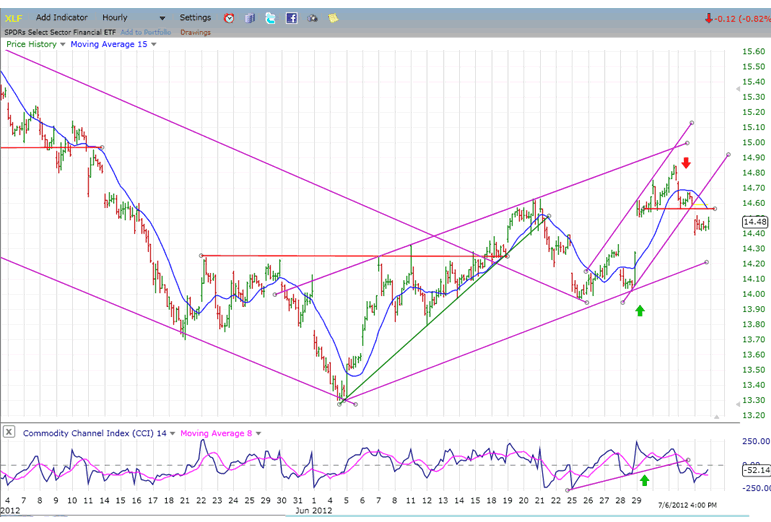
Task: Click the Drawings link
Action: pyautogui.click(x=195, y=32)
